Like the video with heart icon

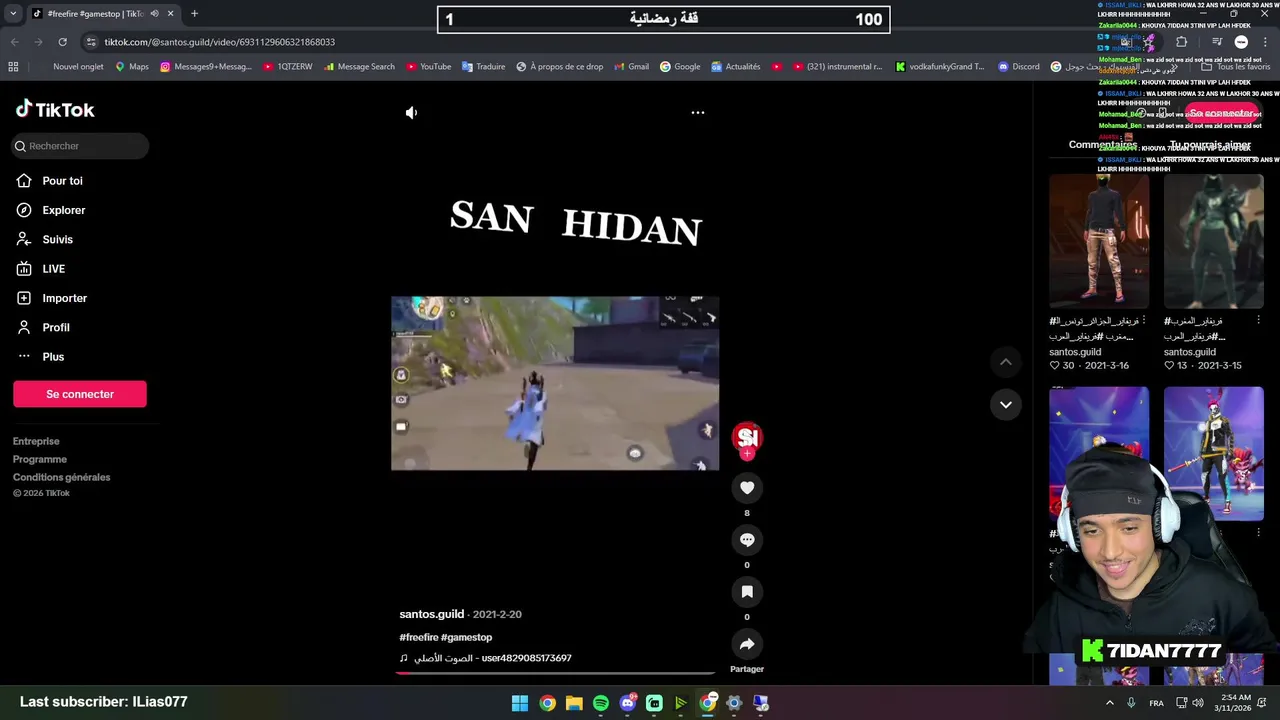747,487
